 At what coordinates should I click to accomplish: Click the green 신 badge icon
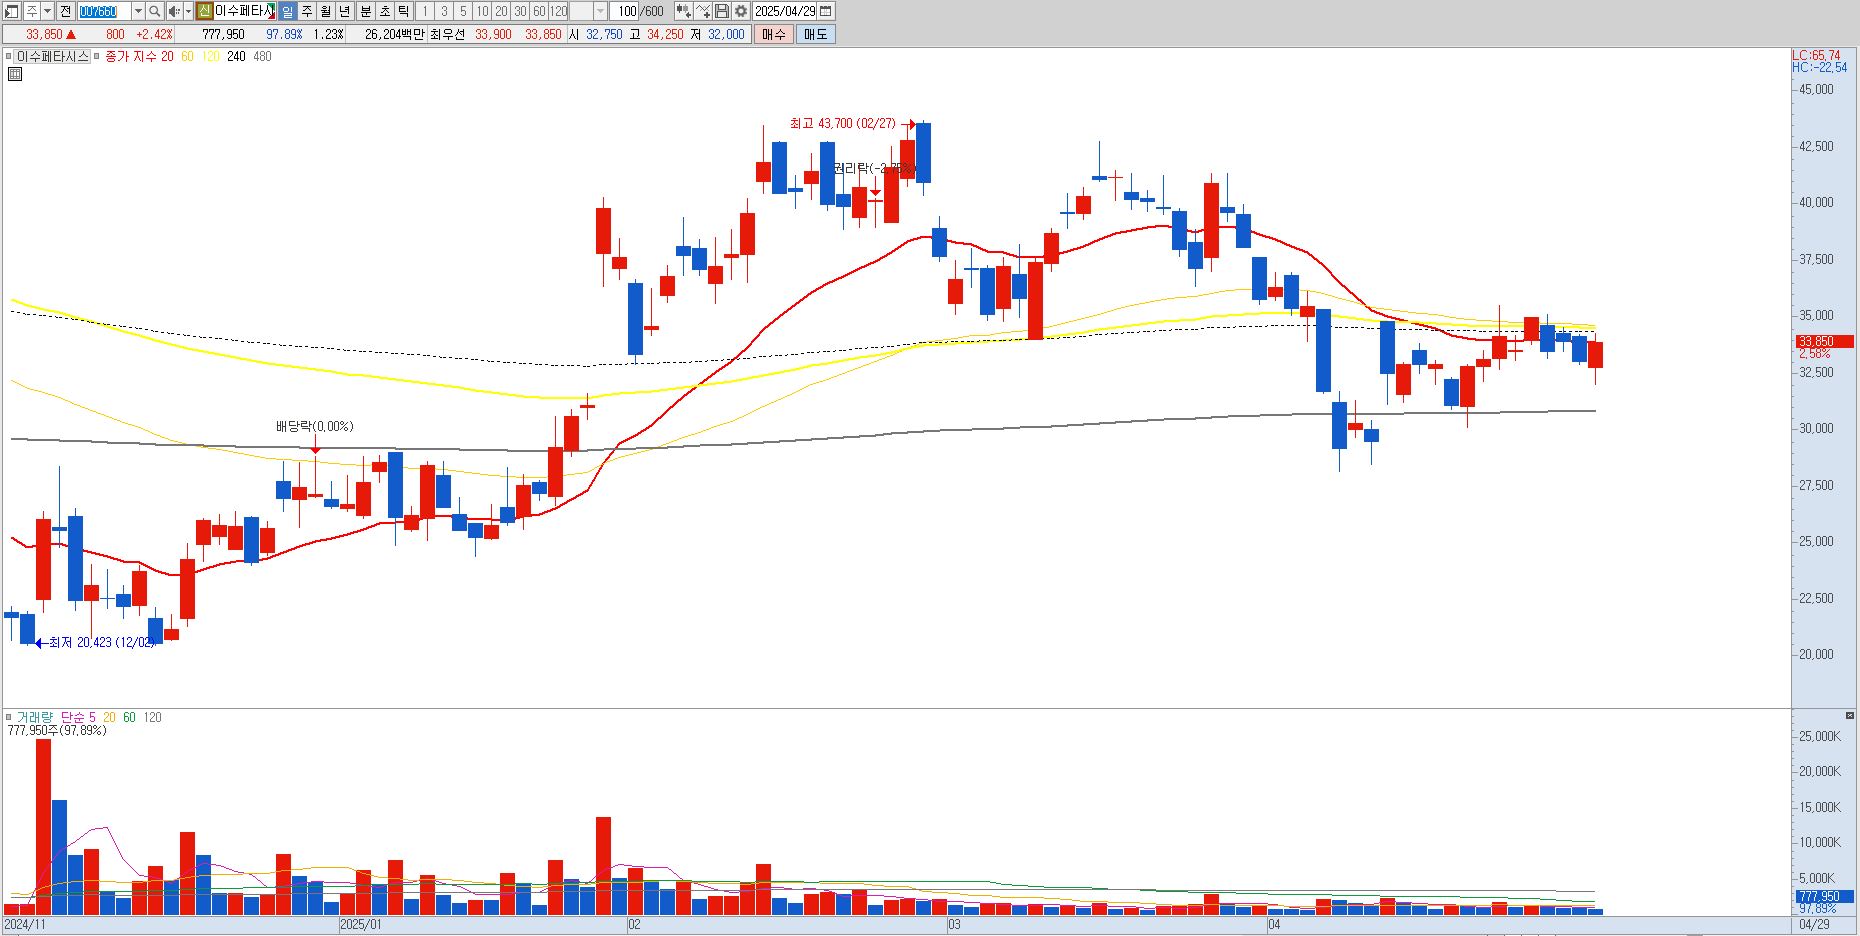point(204,11)
